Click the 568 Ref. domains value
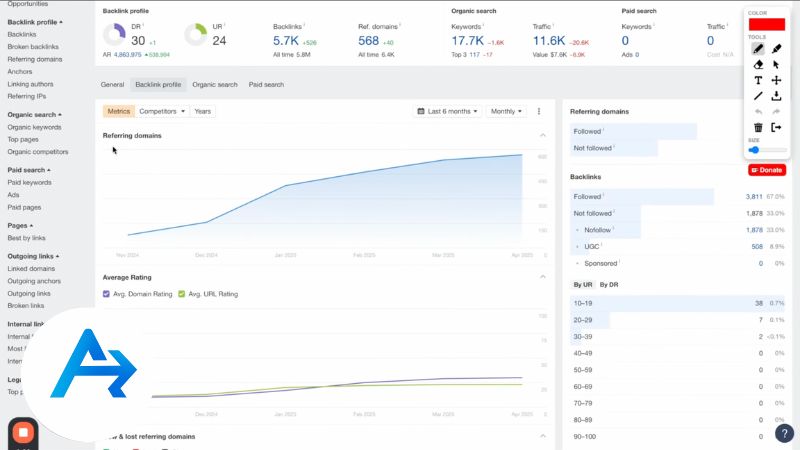The height and width of the screenshot is (450, 800). [368, 41]
